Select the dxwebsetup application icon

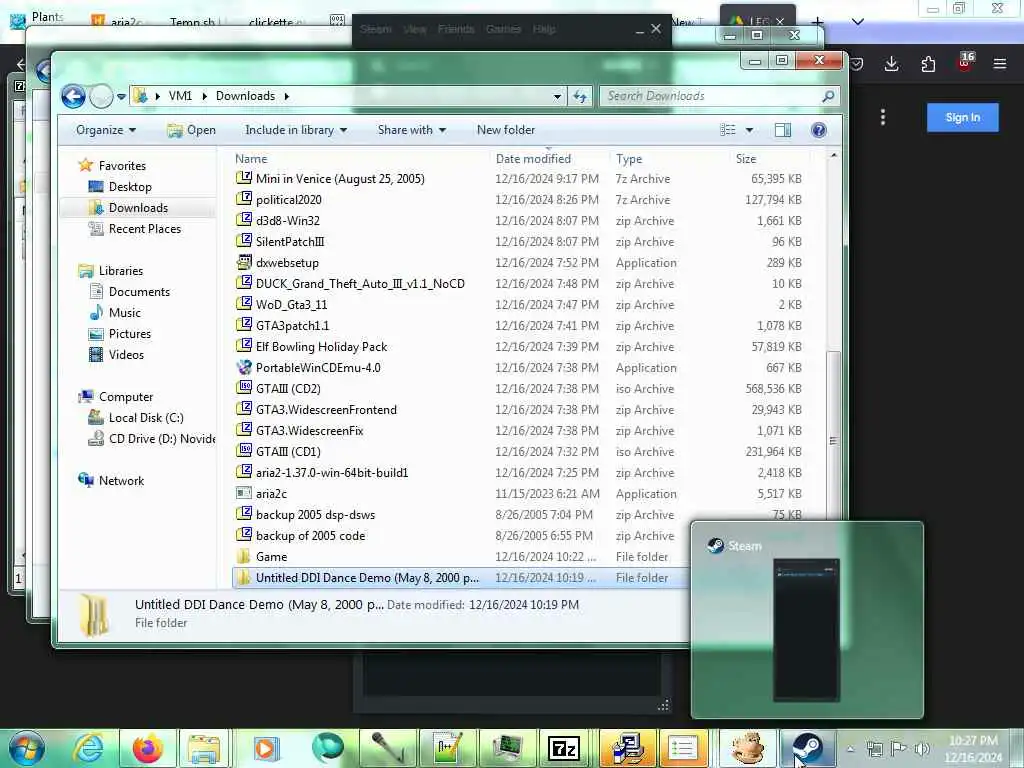pos(244,262)
